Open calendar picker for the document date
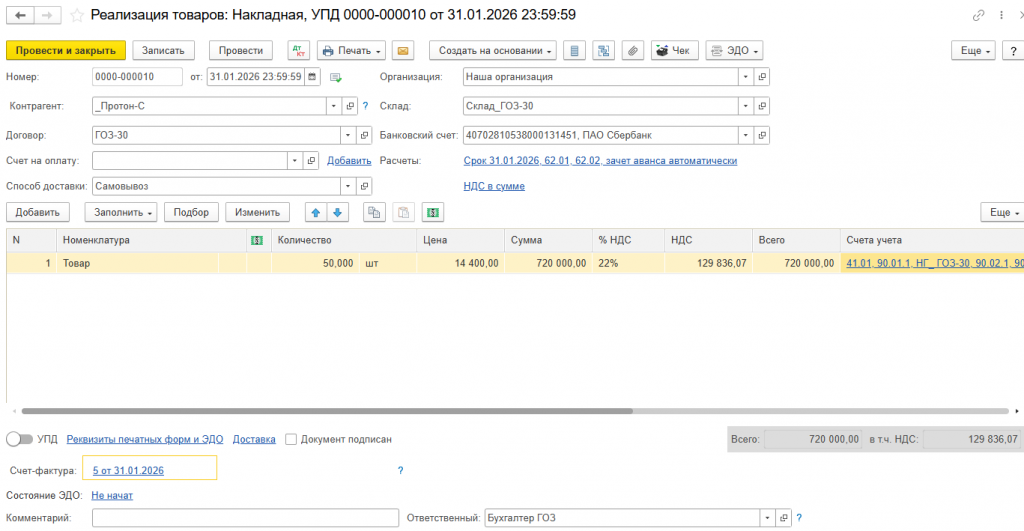This screenshot has height=531, width=1024. point(312,76)
